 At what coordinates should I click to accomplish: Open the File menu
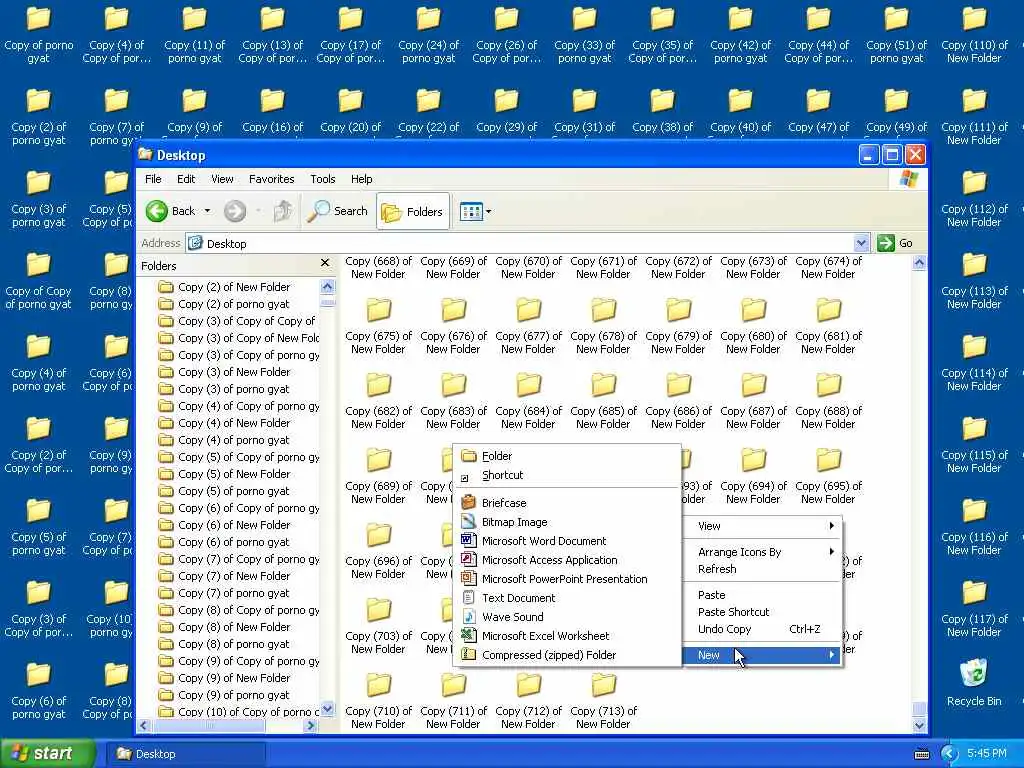(x=153, y=179)
